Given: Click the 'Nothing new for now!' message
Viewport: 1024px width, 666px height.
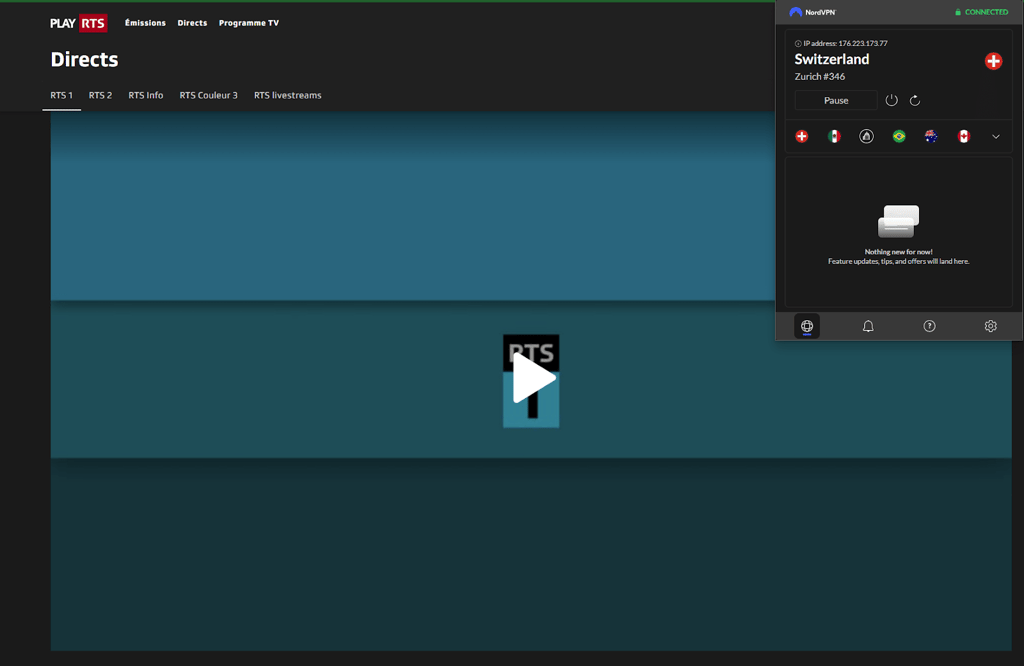Looking at the screenshot, I should [x=899, y=251].
